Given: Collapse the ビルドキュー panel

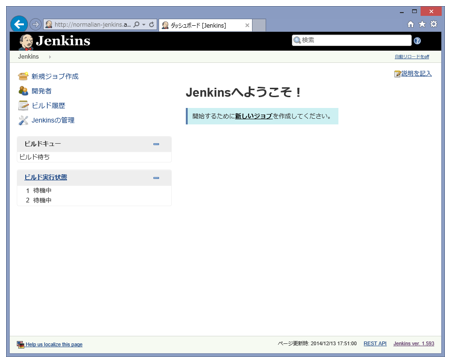Looking at the screenshot, I should tap(156, 144).
